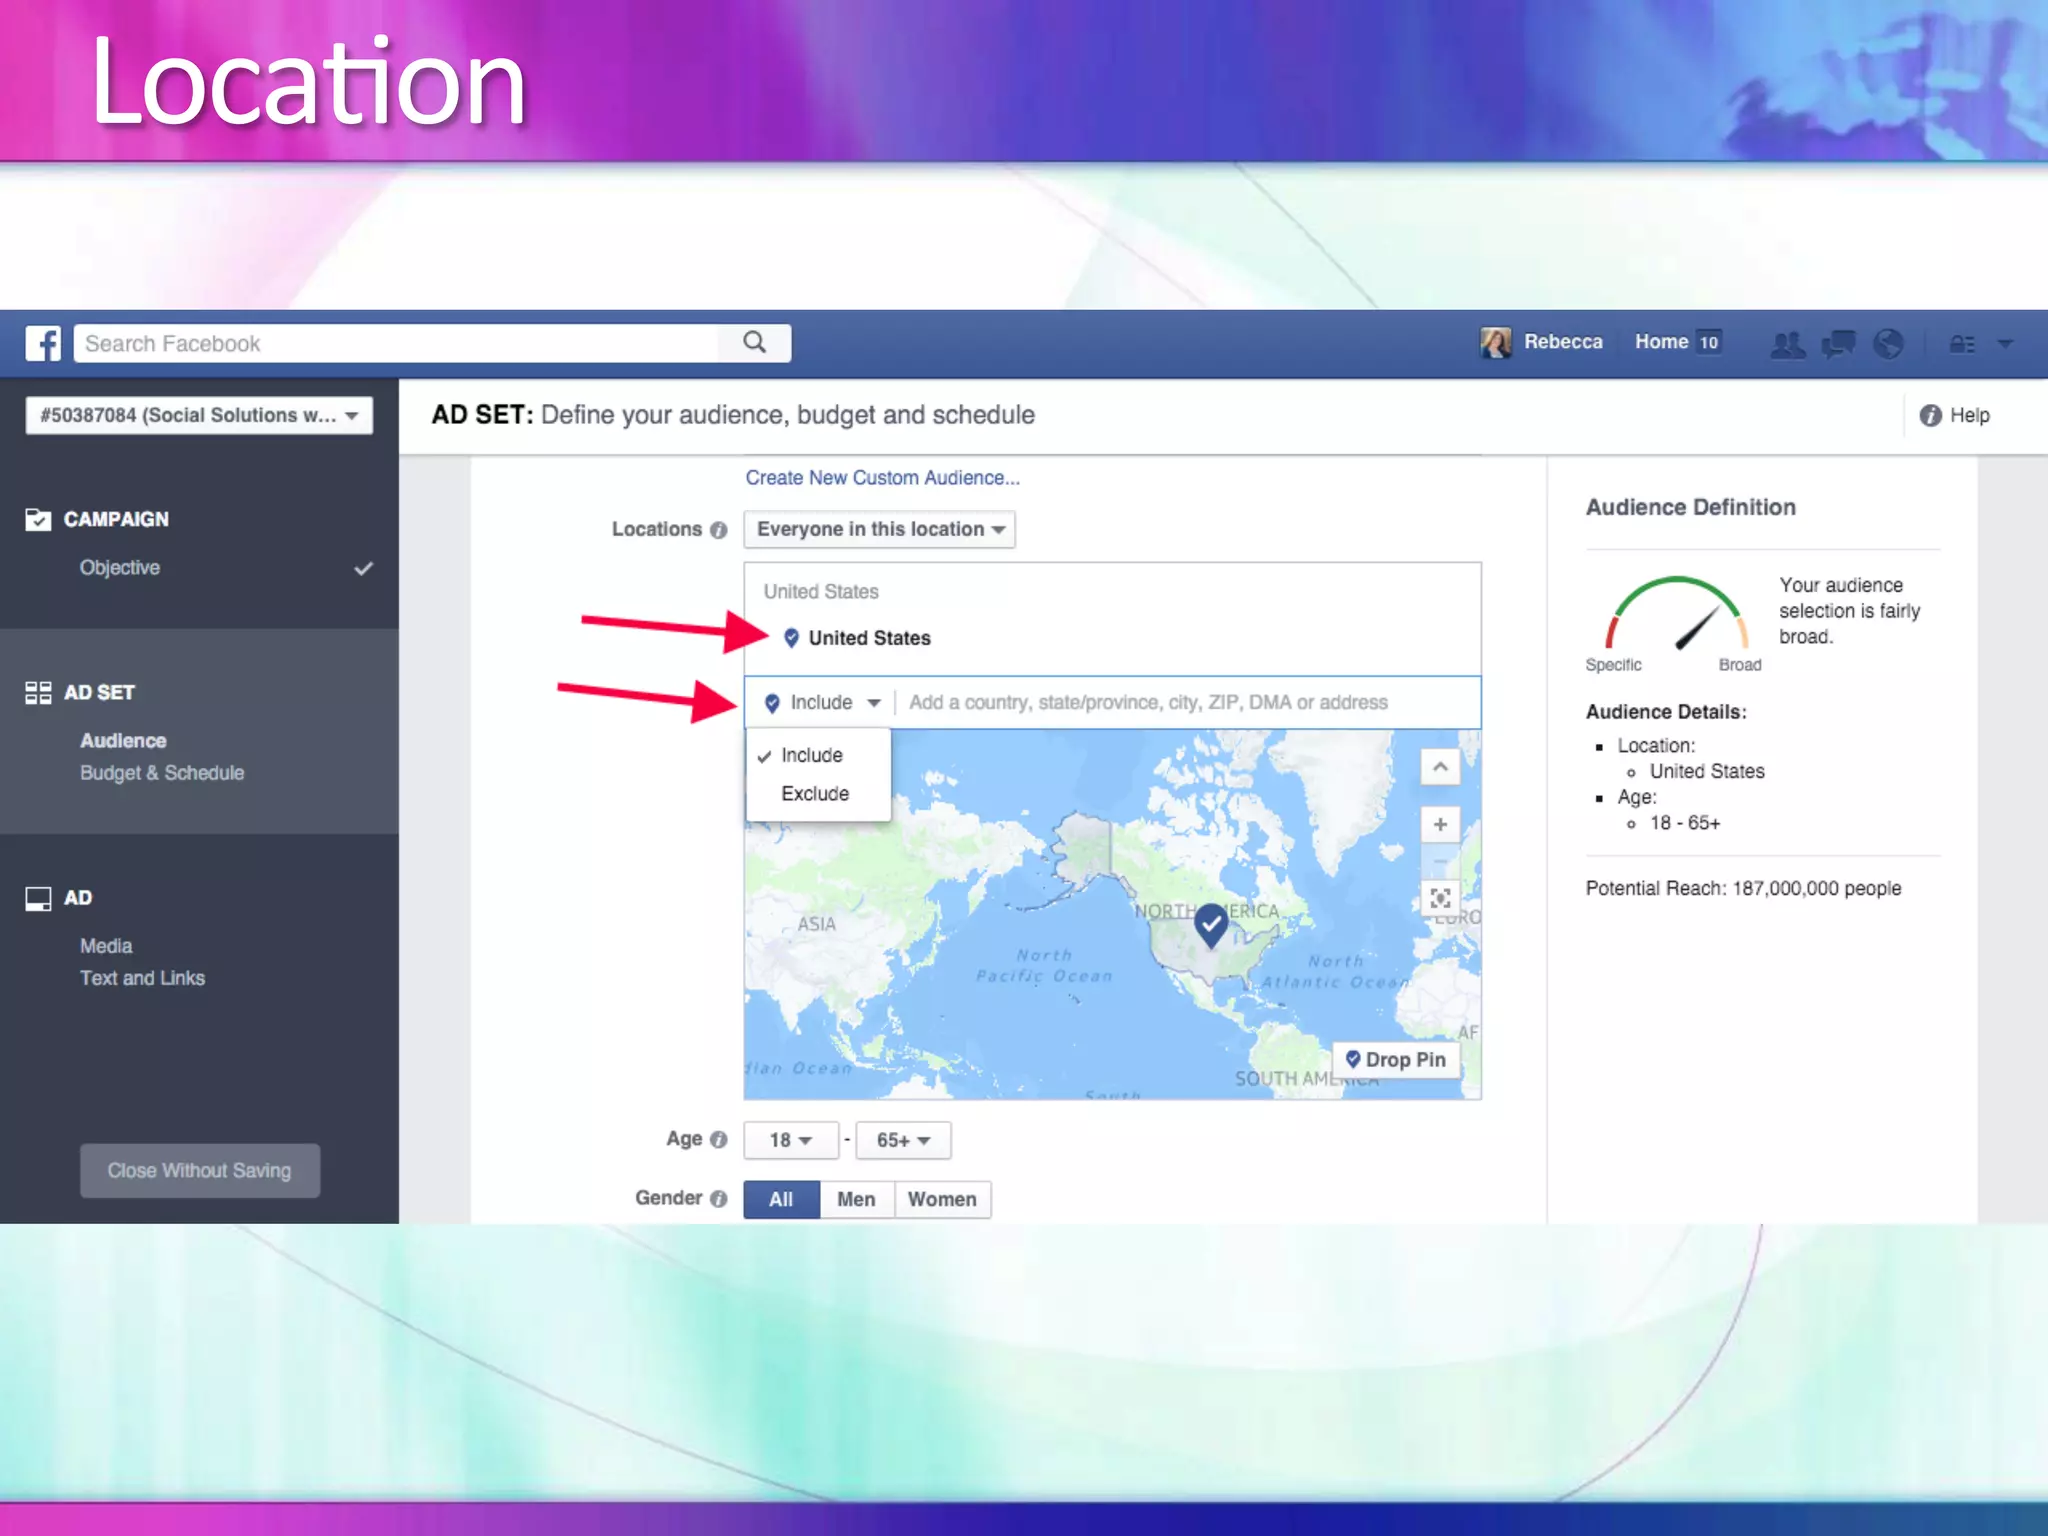Viewport: 2048px width, 1536px height.
Task: Click the map zoom in plus button
Action: pyautogui.click(x=1440, y=825)
